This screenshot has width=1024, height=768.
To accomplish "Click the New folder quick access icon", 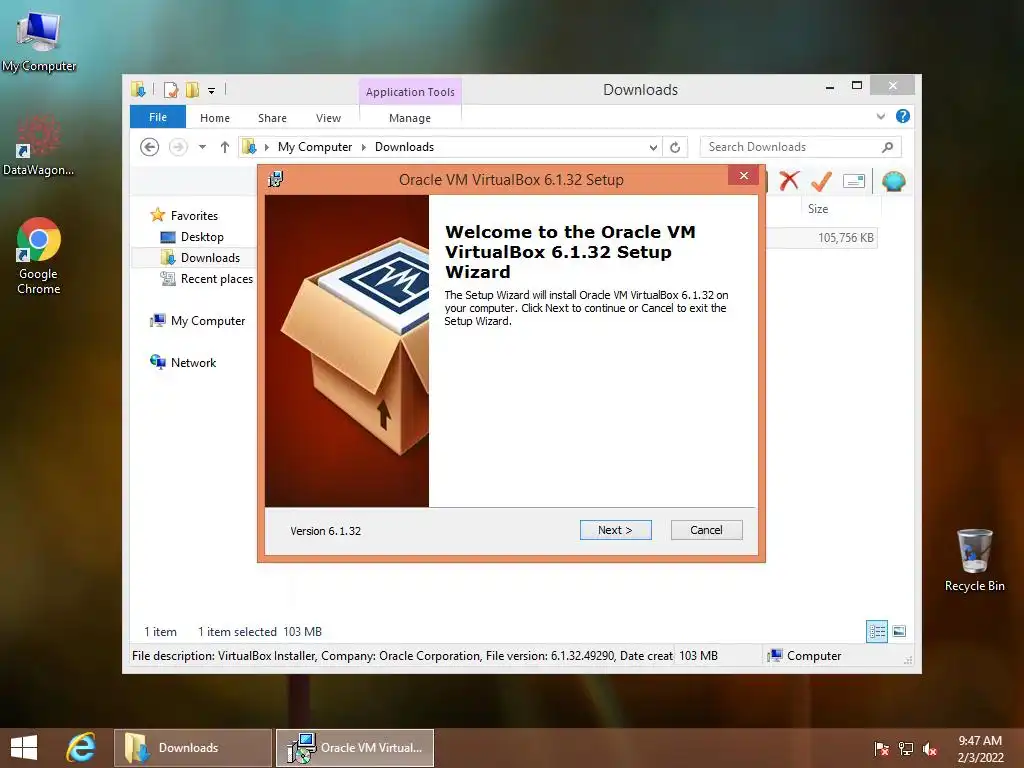I will pyautogui.click(x=192, y=90).
